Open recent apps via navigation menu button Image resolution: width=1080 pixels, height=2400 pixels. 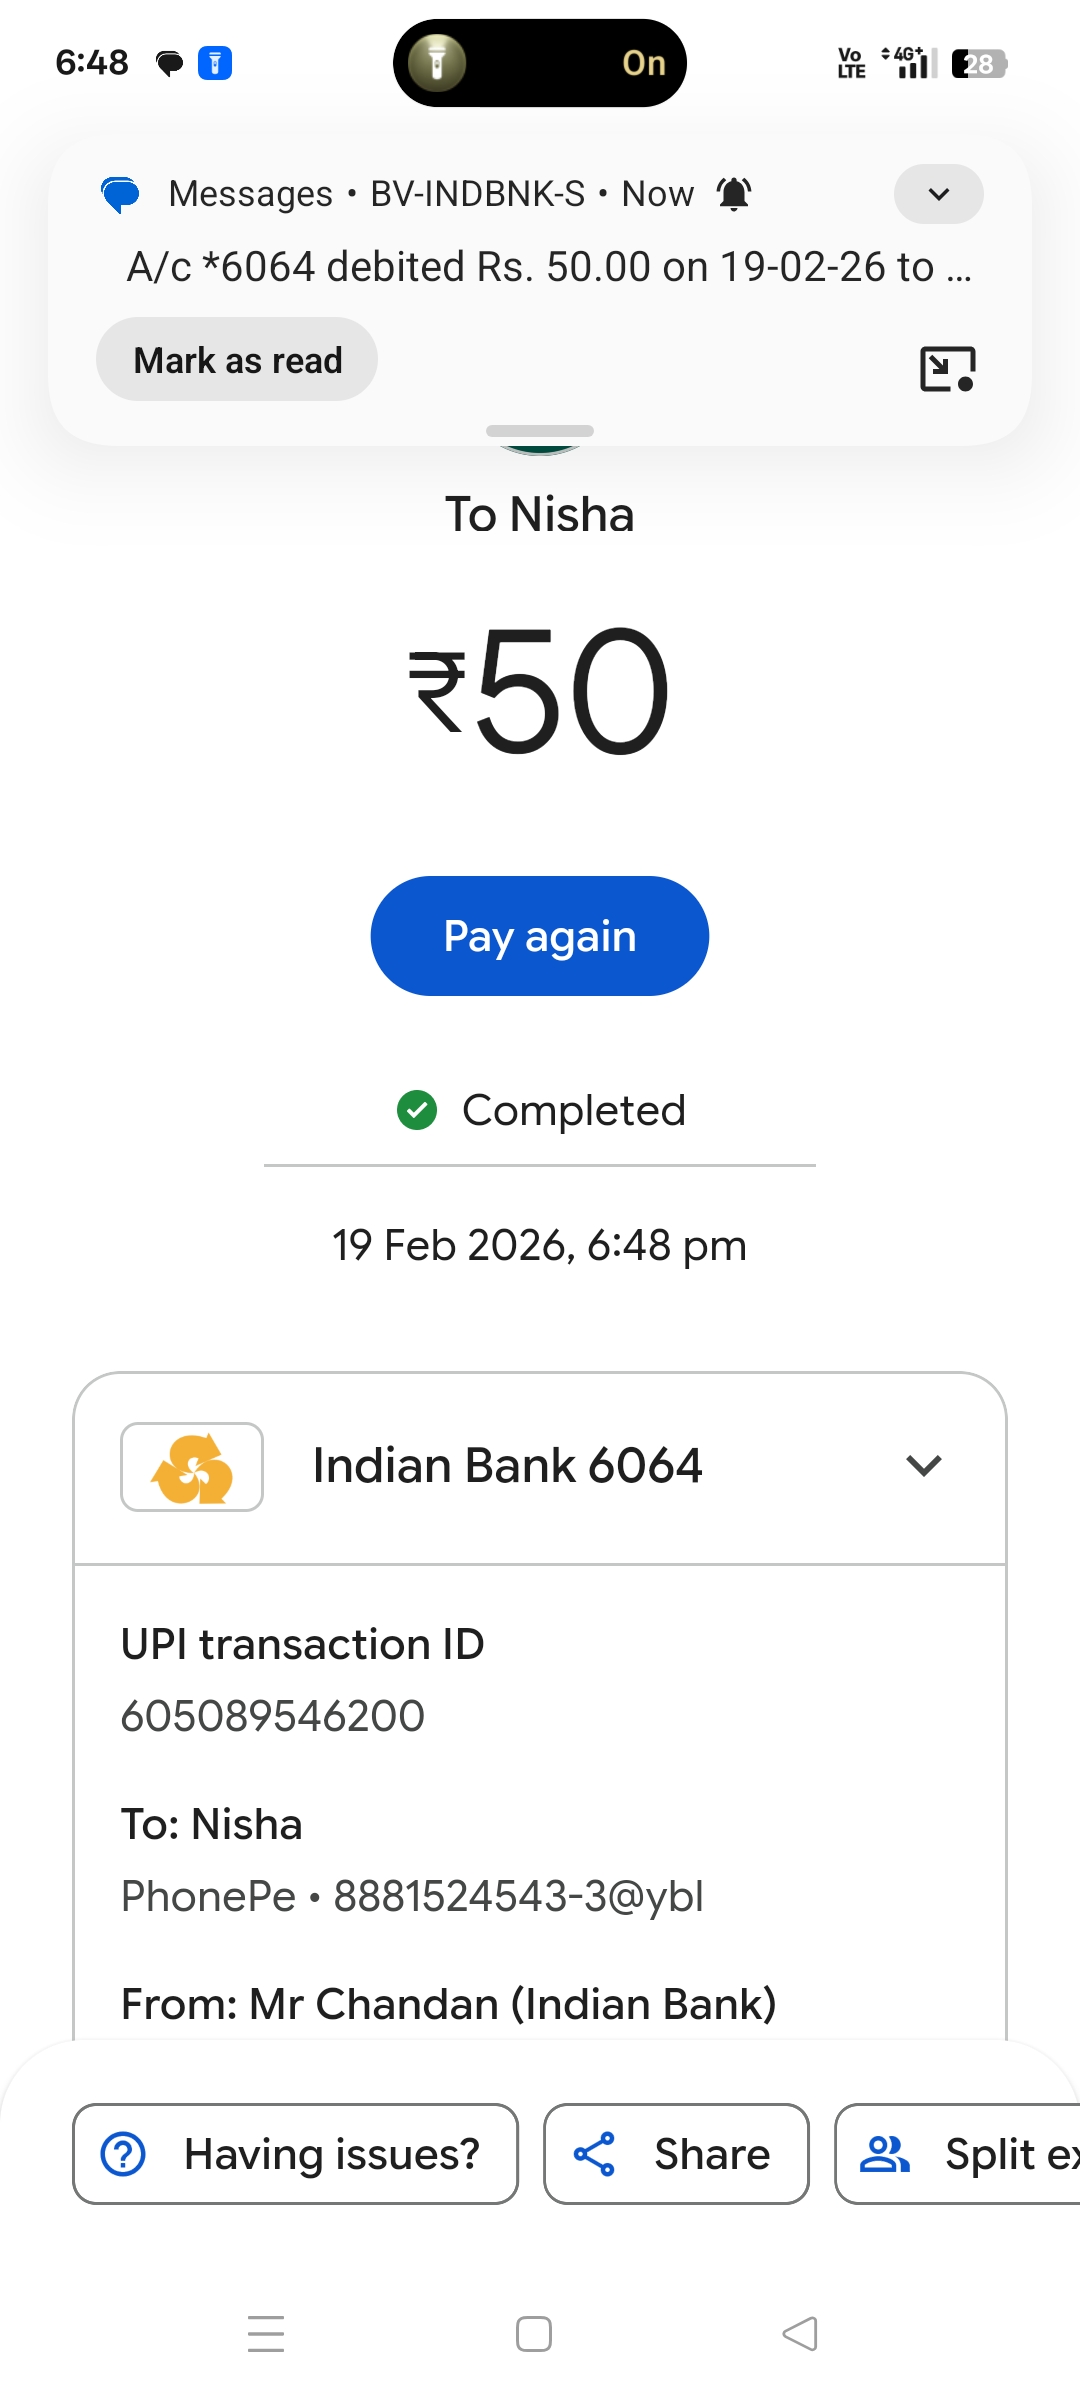(266, 2334)
